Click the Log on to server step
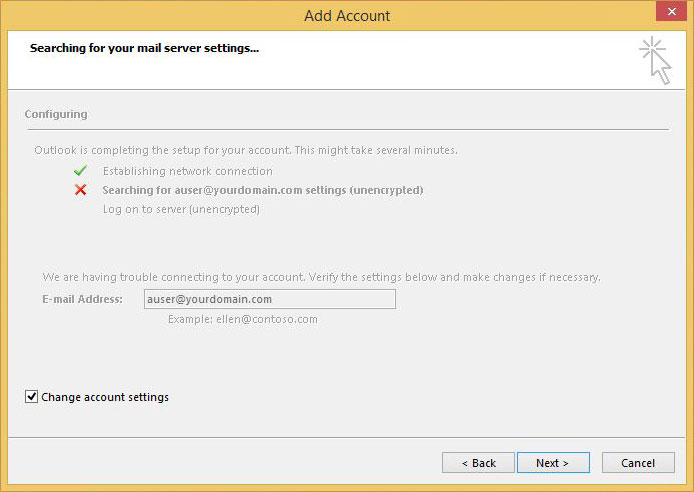Viewport: 694px width, 492px height. pos(181,209)
